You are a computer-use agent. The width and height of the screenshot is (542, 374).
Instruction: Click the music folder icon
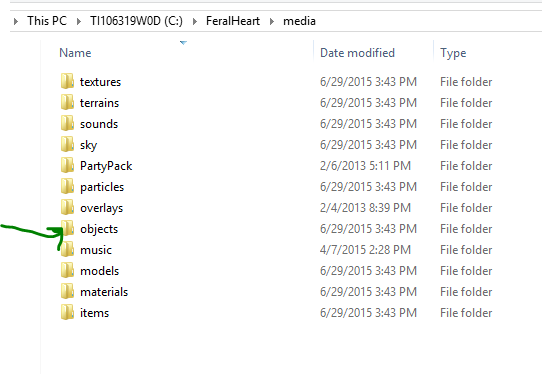(x=67, y=249)
